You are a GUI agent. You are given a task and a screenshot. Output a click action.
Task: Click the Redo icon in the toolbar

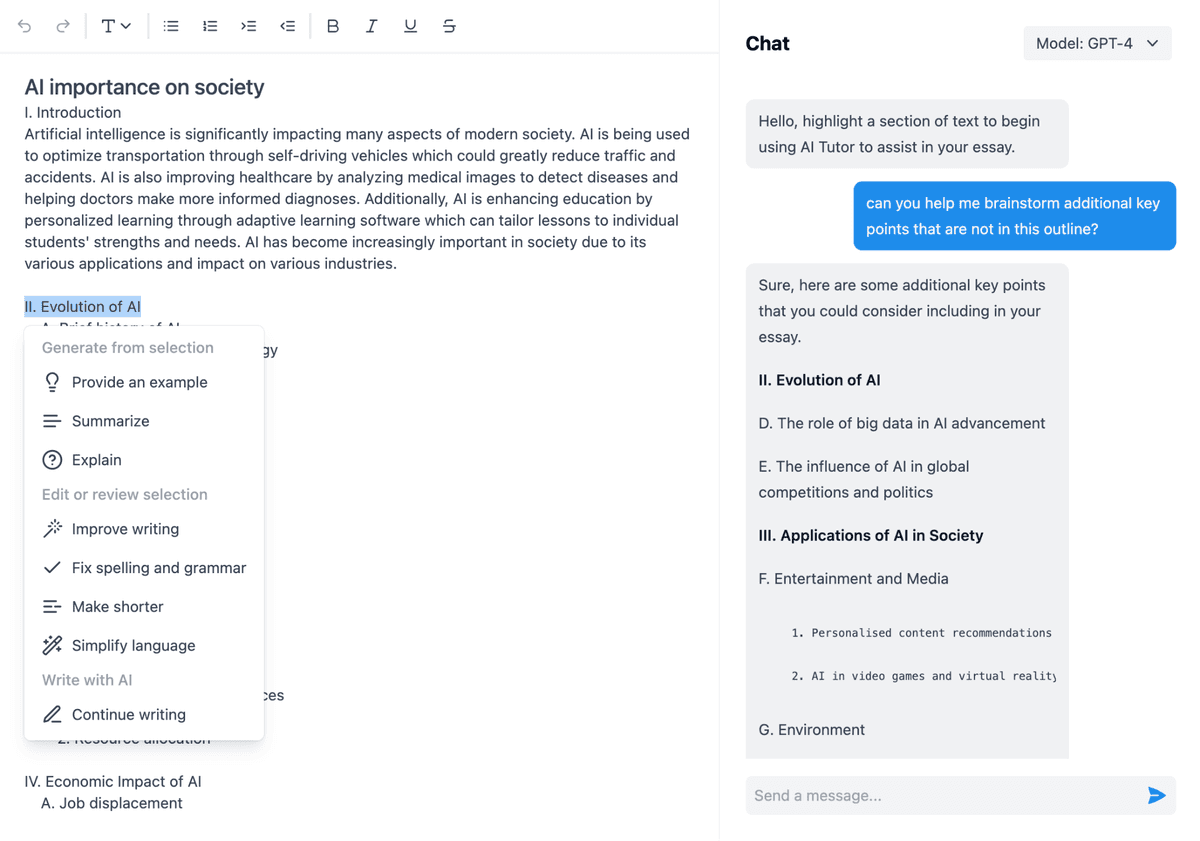62,26
